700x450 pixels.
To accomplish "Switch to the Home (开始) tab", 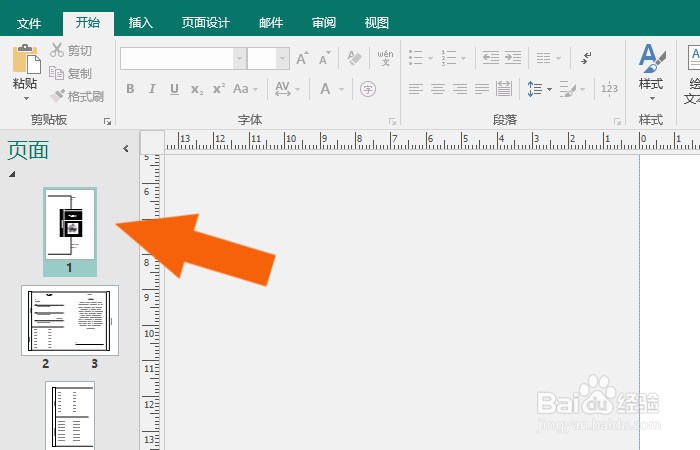I will point(88,23).
